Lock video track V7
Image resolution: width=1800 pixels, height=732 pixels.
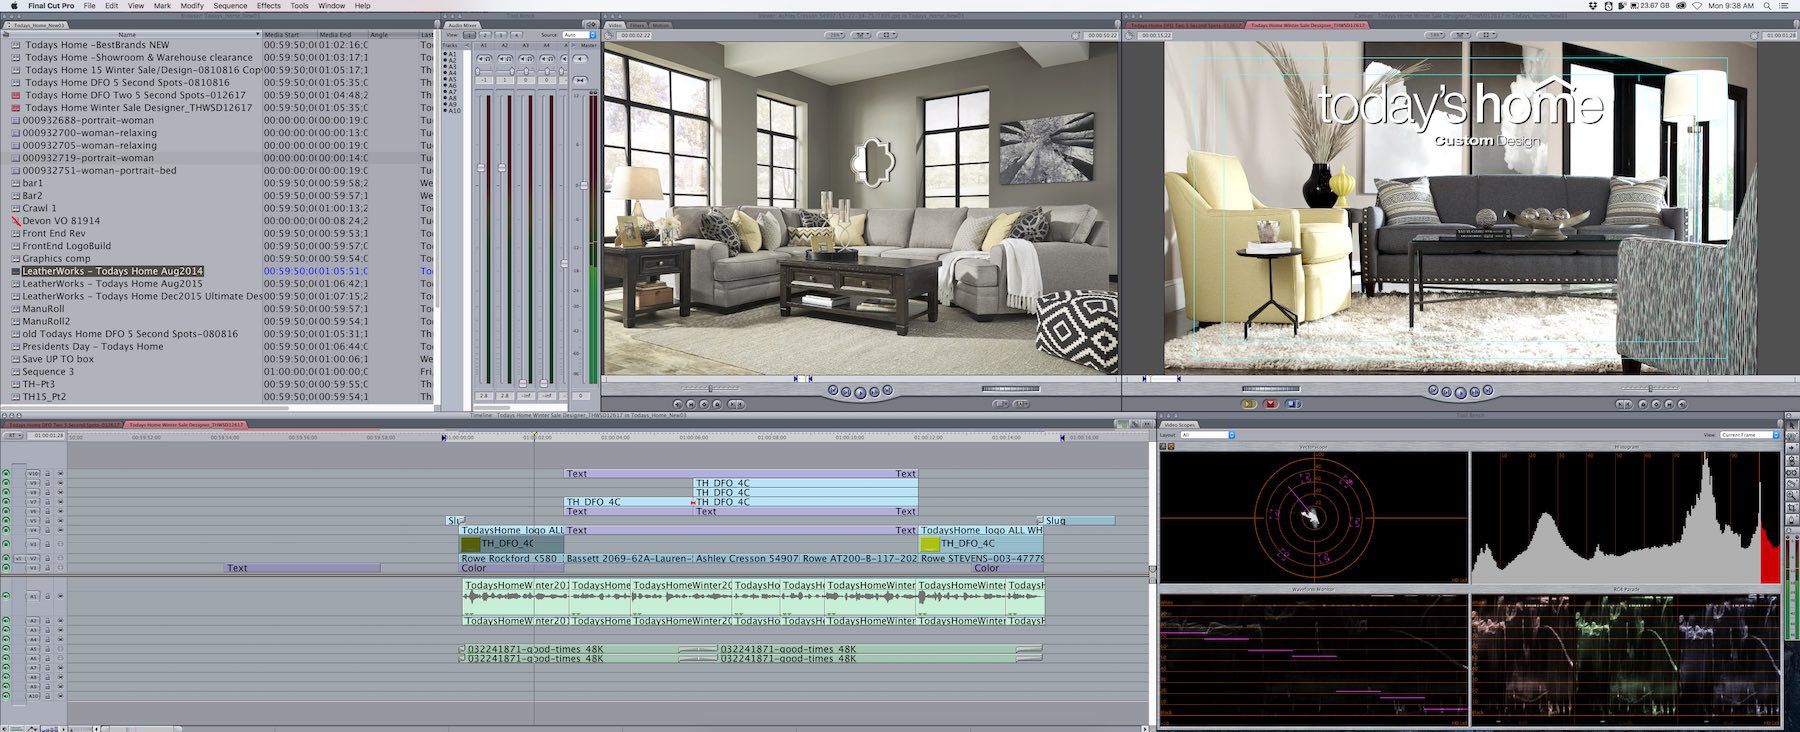pyautogui.click(x=47, y=502)
